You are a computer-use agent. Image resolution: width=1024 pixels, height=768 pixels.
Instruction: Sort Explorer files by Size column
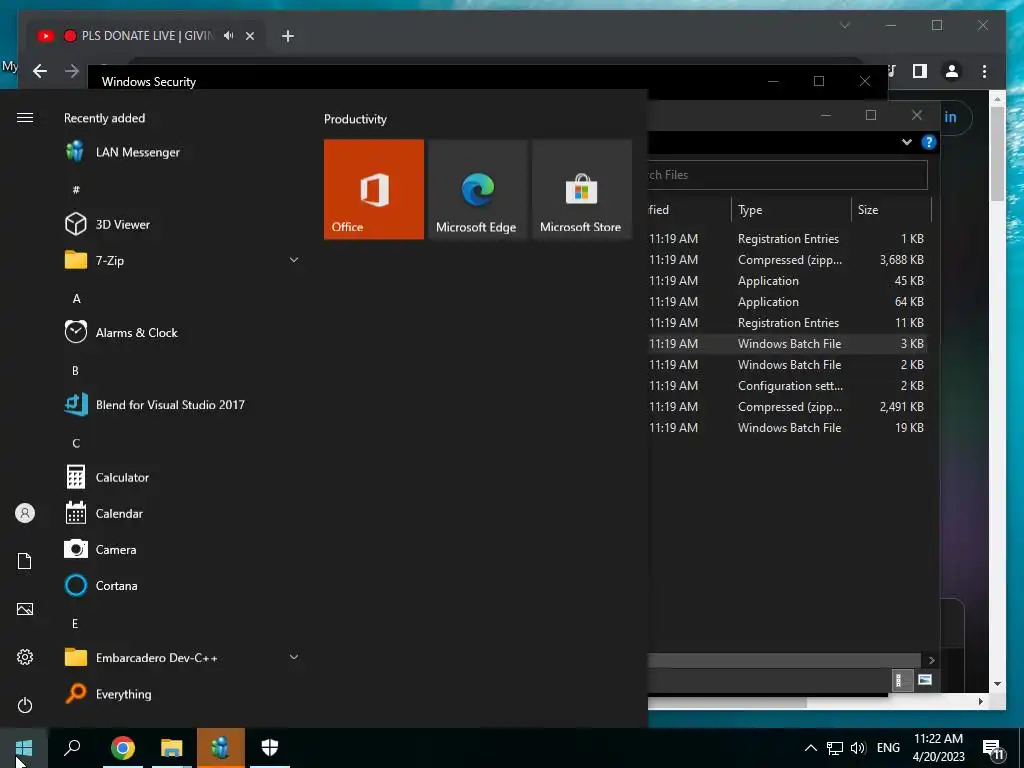(891, 210)
